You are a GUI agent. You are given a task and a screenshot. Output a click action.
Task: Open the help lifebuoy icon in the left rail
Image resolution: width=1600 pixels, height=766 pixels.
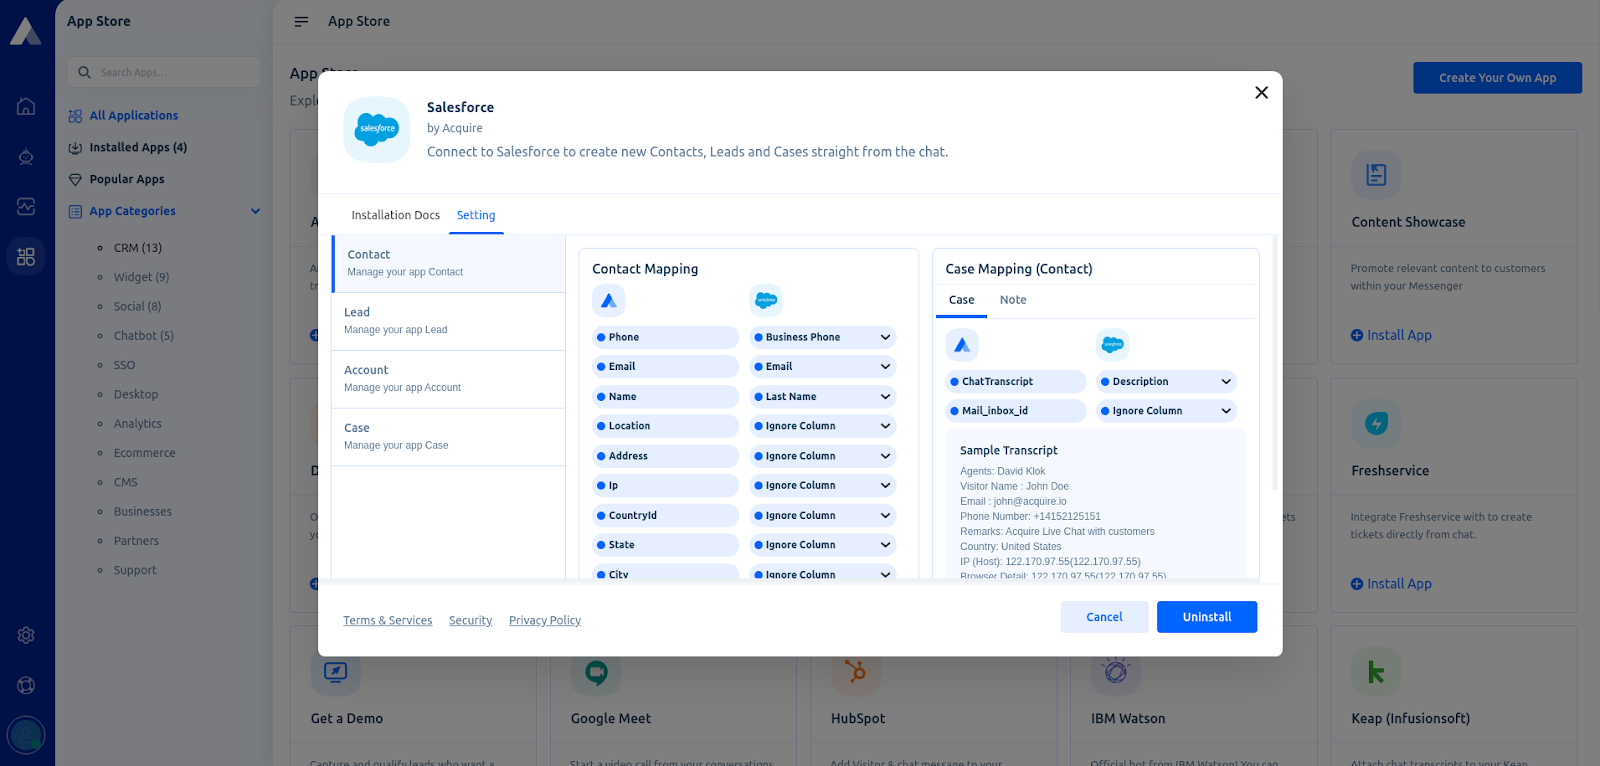point(26,685)
